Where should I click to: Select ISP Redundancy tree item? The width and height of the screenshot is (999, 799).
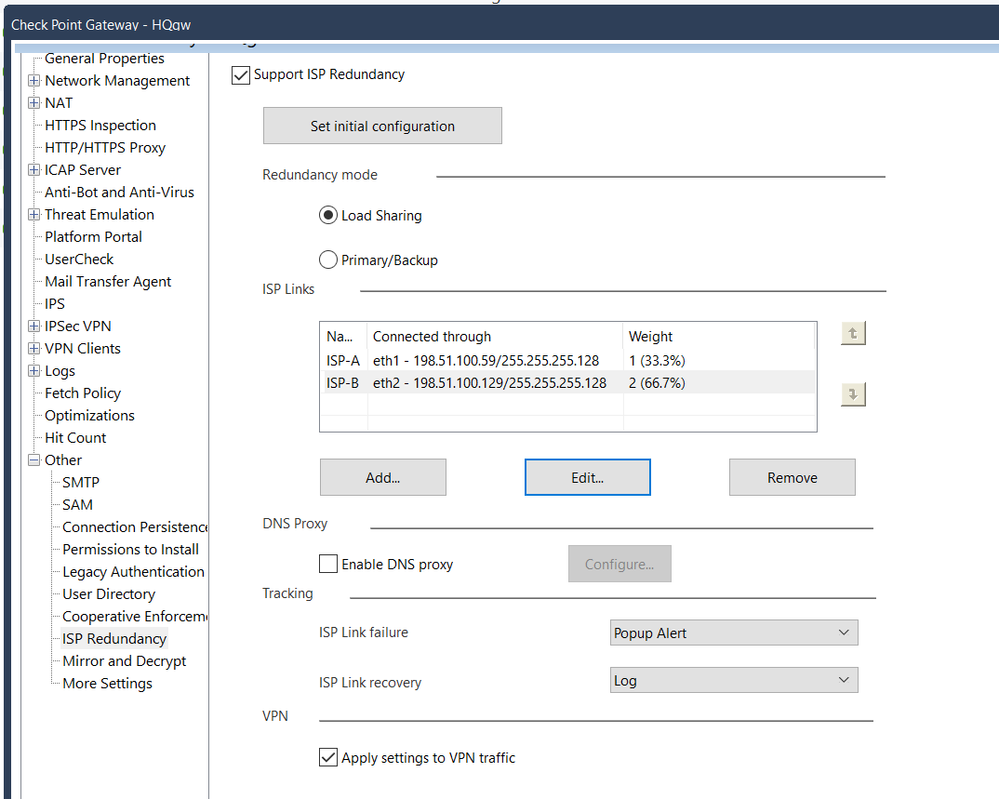(114, 638)
